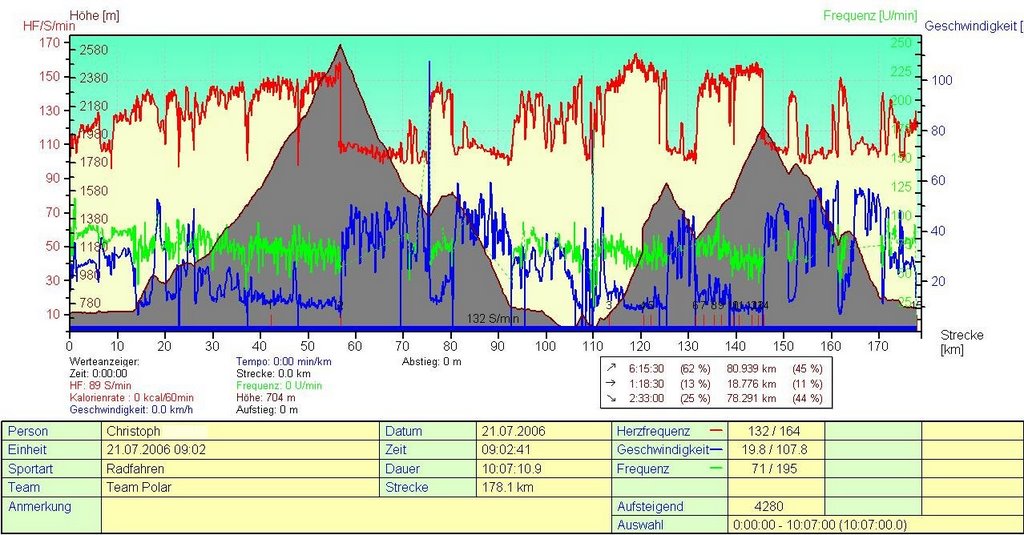Click the 'Sportart' row label
1024x535 pixels.
coord(31,468)
